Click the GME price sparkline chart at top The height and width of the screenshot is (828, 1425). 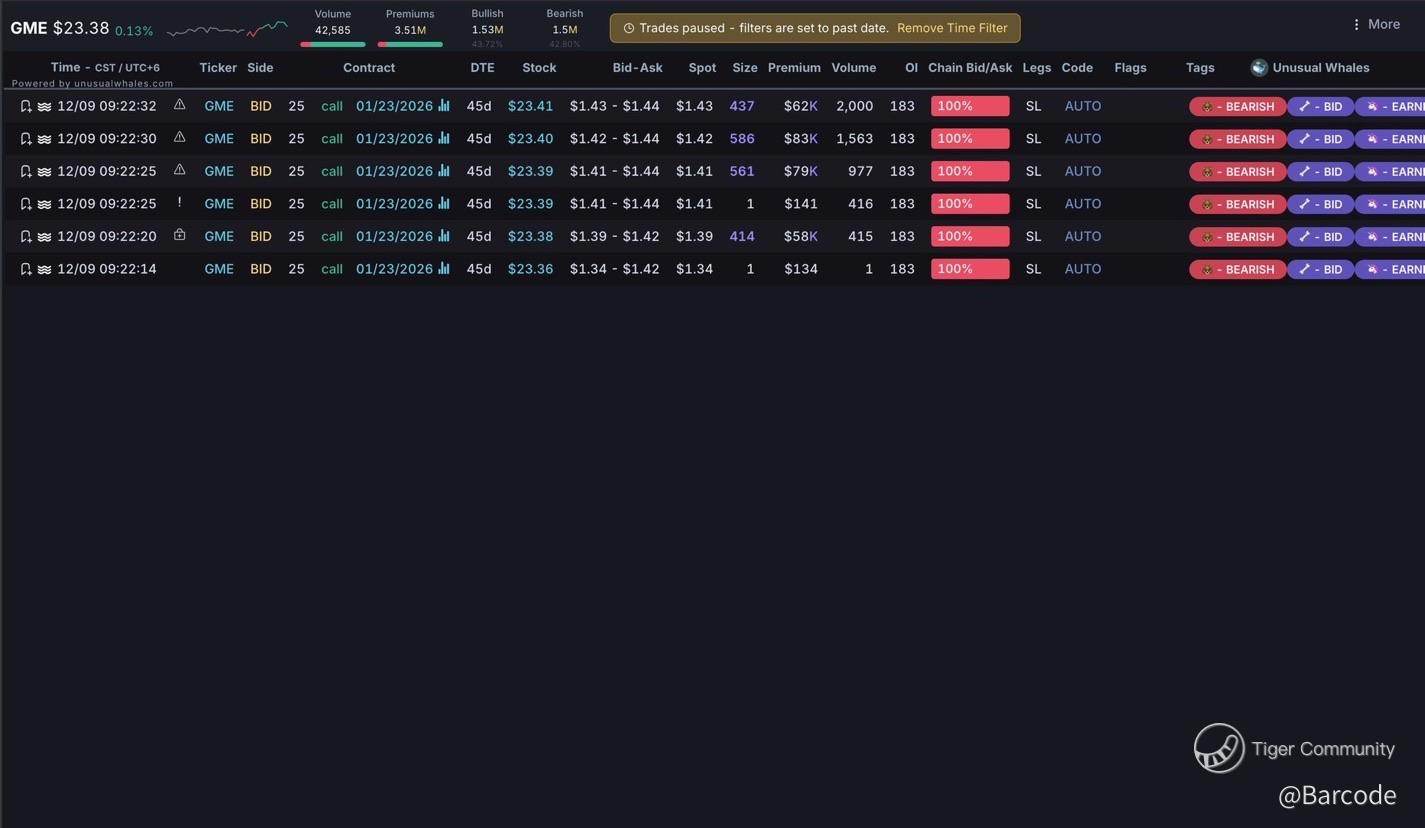(227, 29)
